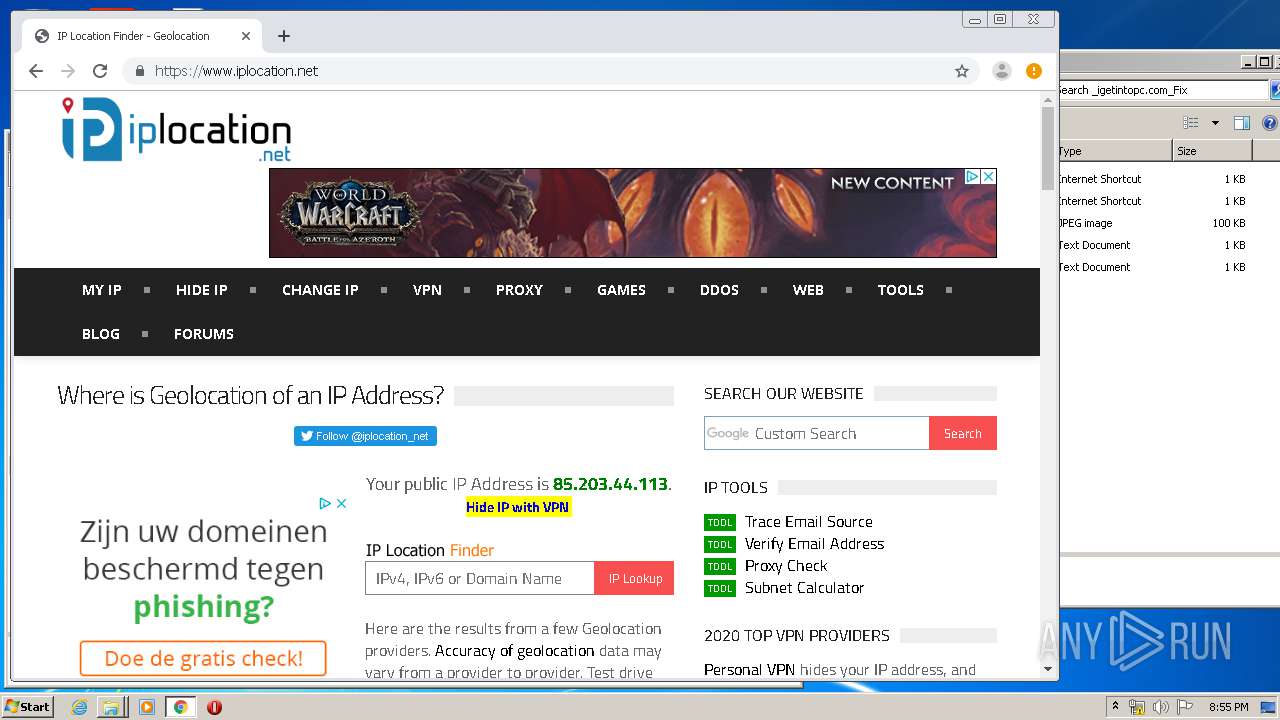This screenshot has width=1280, height=720.
Task: Open Explorer view options dropdown arrow
Action: [1215, 123]
